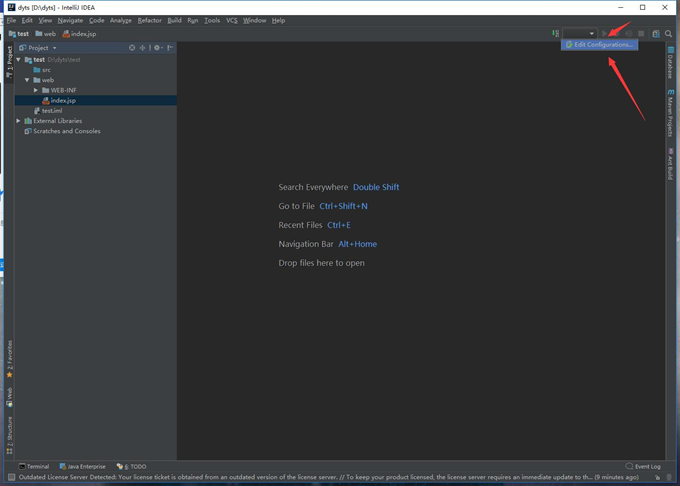Click the Outdated License Server status message
The width and height of the screenshot is (680, 486).
tap(328, 477)
